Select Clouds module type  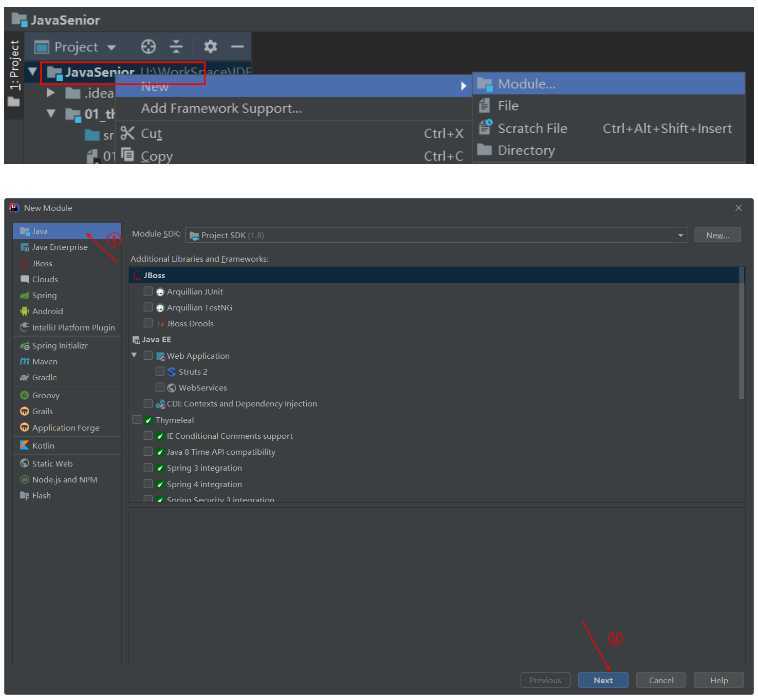coord(67,279)
